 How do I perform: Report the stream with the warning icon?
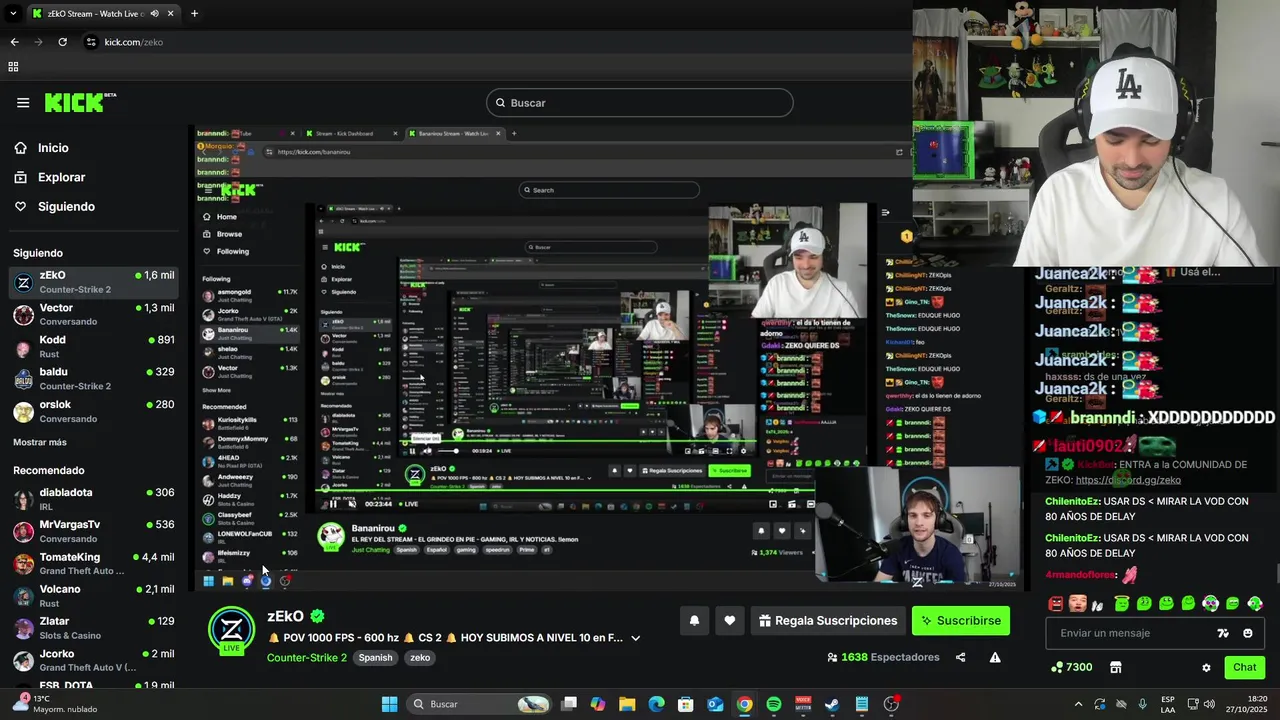click(995, 658)
